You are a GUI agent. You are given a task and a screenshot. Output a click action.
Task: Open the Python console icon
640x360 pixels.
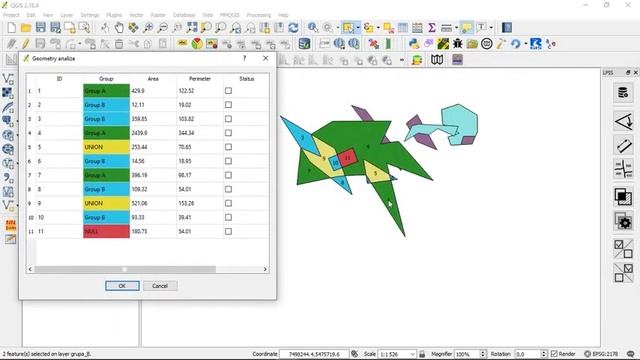coord(414,44)
